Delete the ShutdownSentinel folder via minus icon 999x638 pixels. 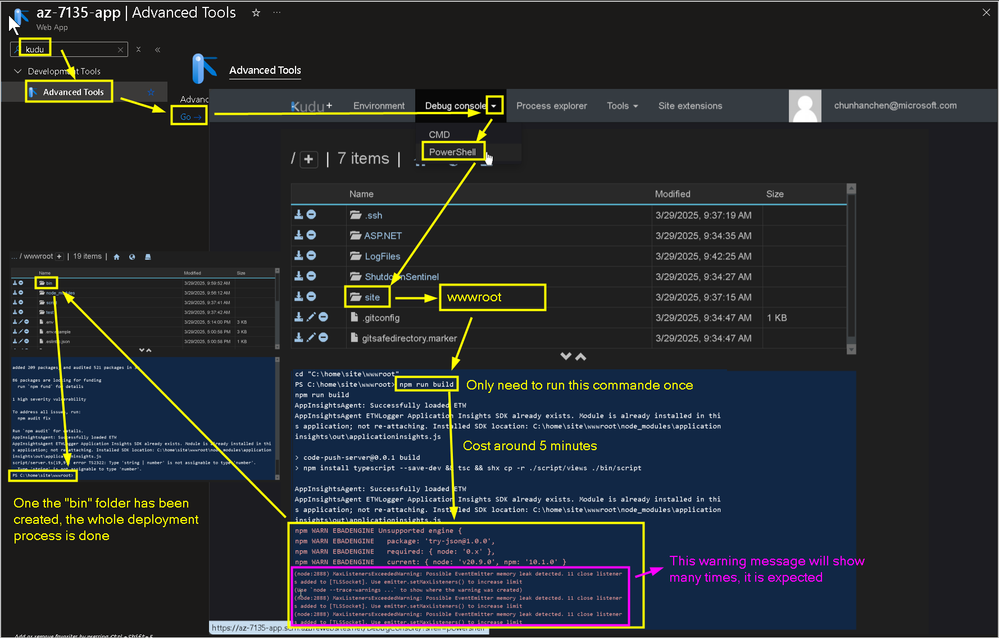(311, 276)
